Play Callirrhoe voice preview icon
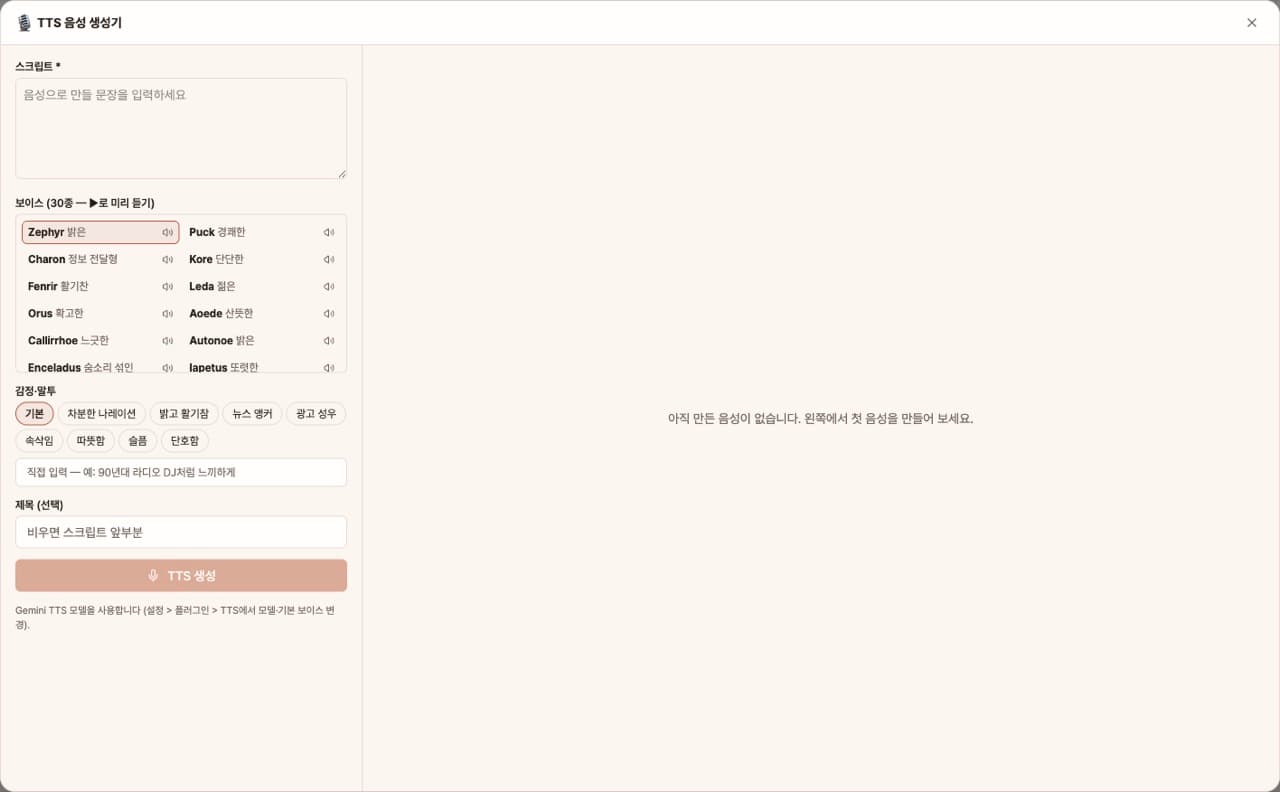The image size is (1280, 792). 167,341
